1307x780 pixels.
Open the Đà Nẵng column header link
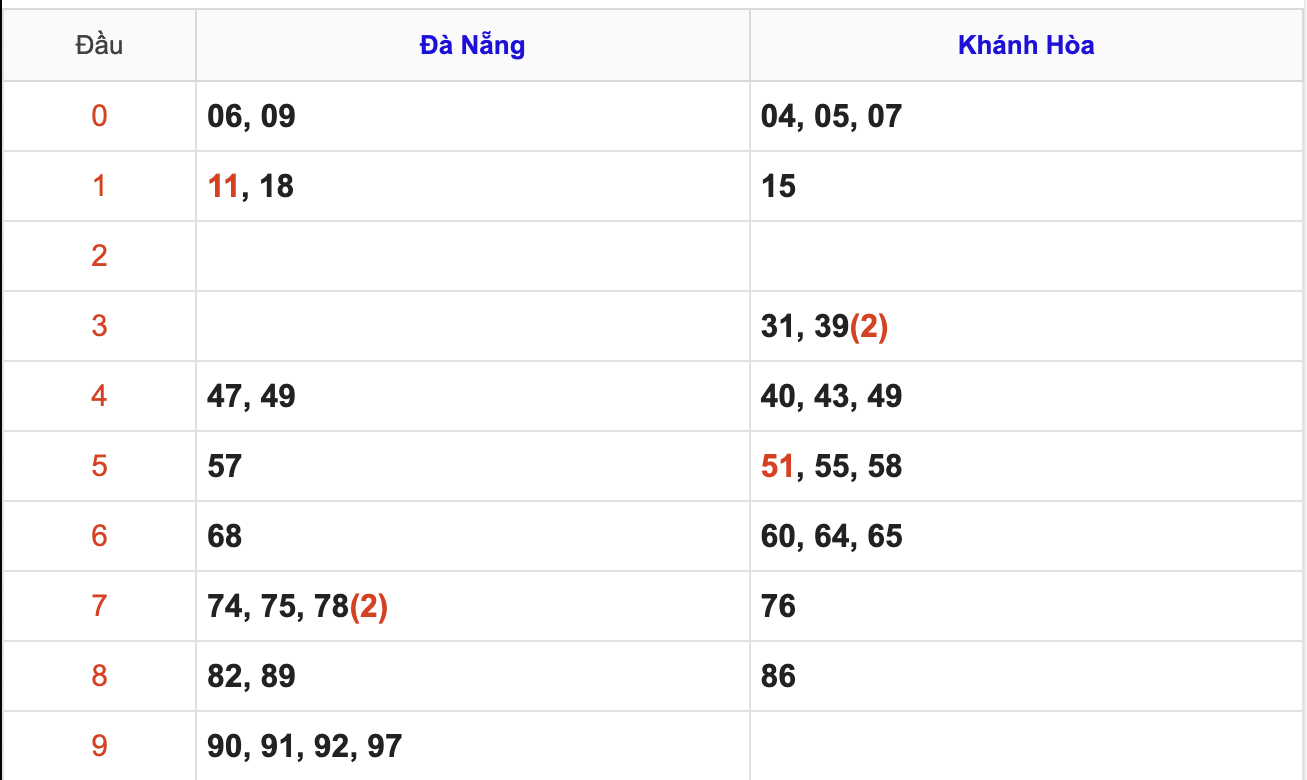472,45
